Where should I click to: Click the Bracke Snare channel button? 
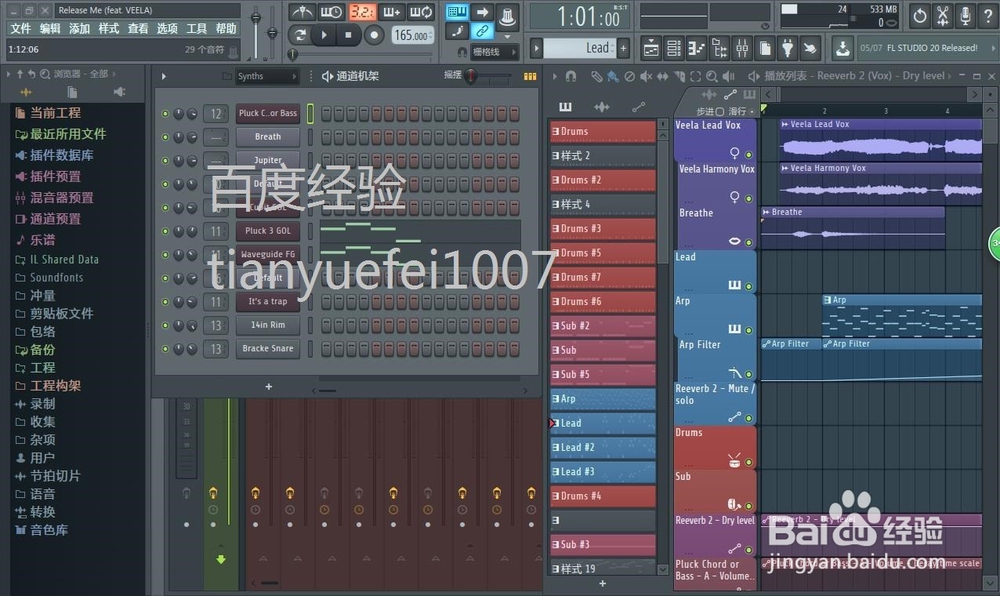(268, 349)
